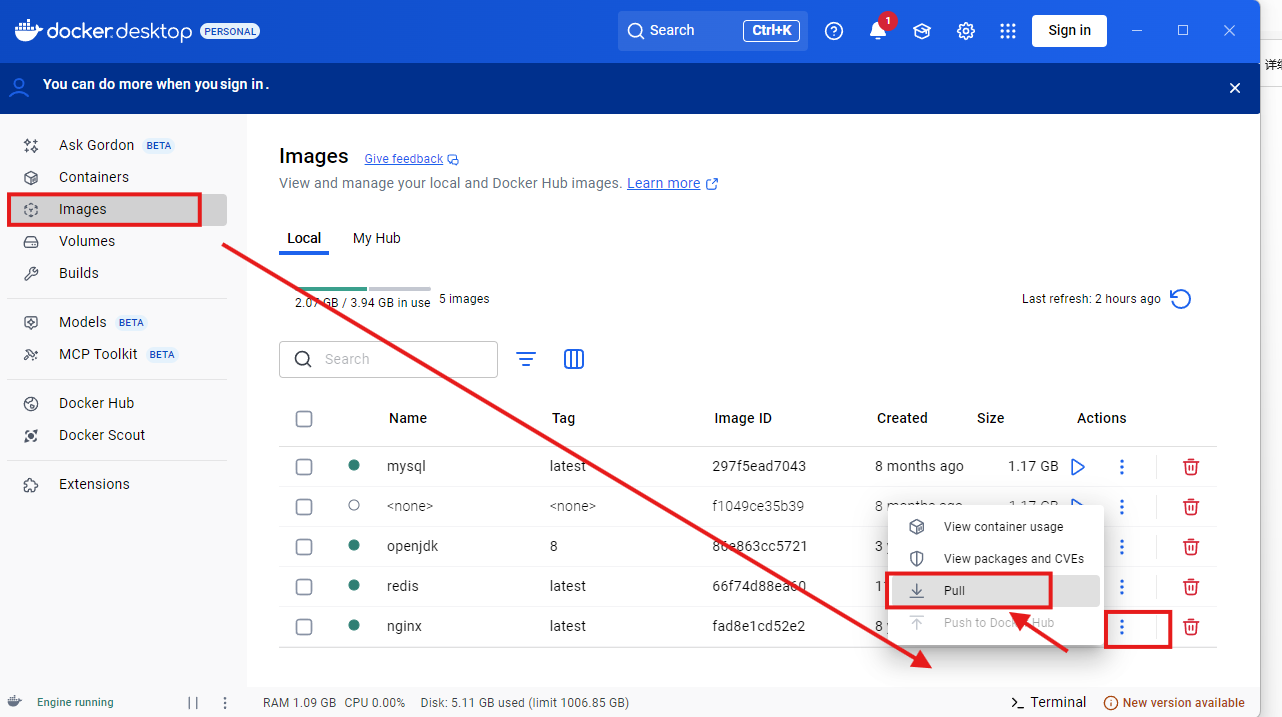Open more actions for redis image
The image size is (1282, 717).
click(1122, 586)
